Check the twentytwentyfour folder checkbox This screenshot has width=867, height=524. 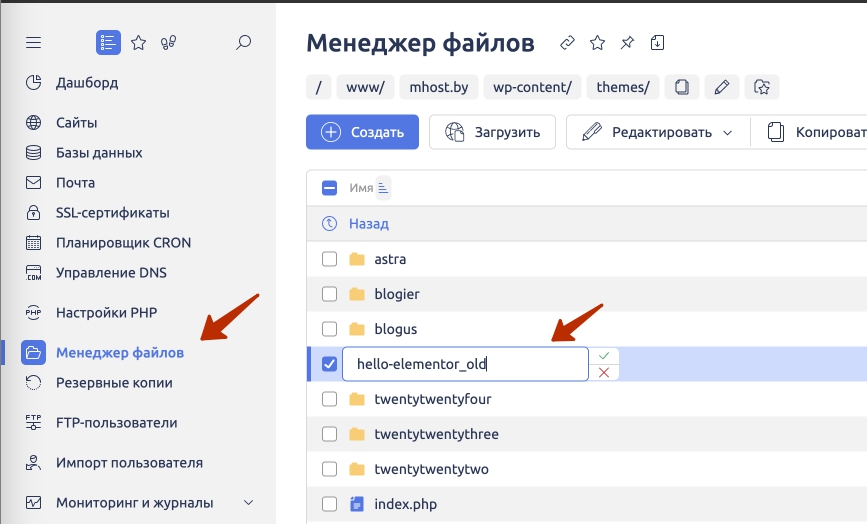tap(330, 399)
